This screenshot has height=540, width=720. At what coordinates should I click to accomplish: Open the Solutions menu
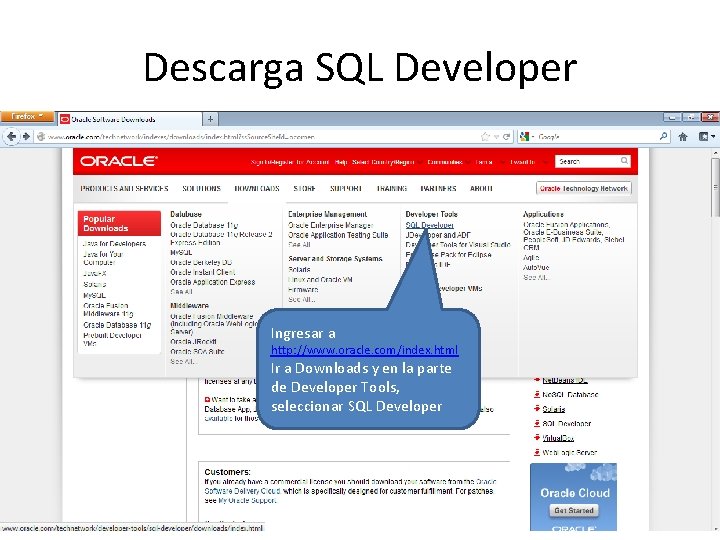[x=202, y=188]
